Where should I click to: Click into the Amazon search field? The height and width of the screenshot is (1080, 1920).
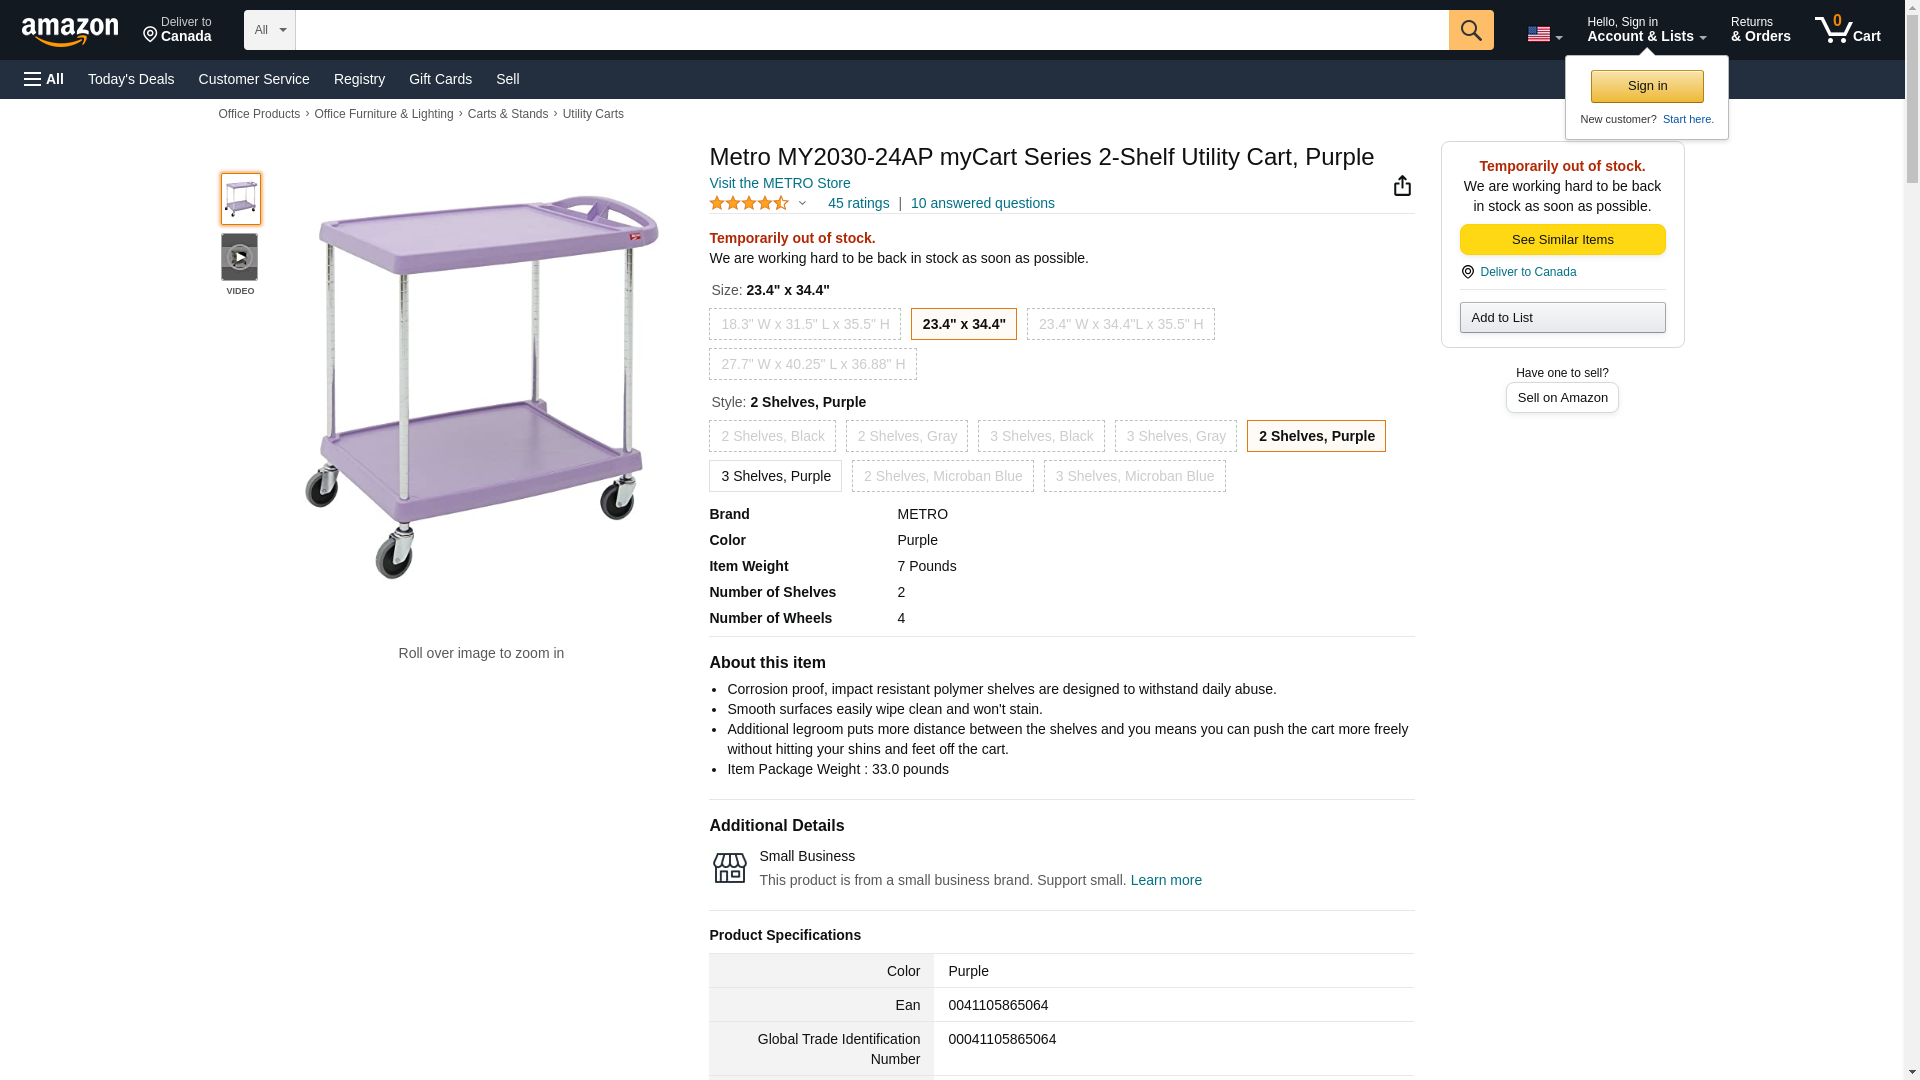pyautogui.click(x=871, y=30)
